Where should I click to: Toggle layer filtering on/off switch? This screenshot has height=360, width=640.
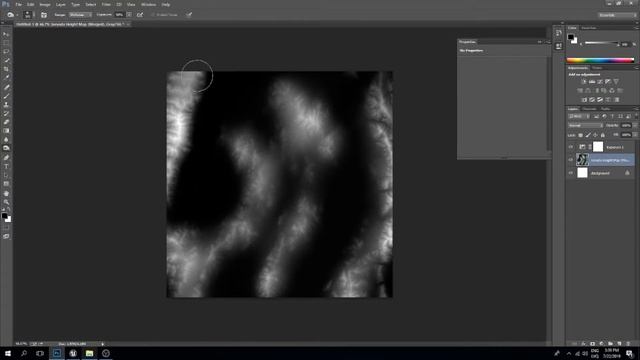[636, 116]
